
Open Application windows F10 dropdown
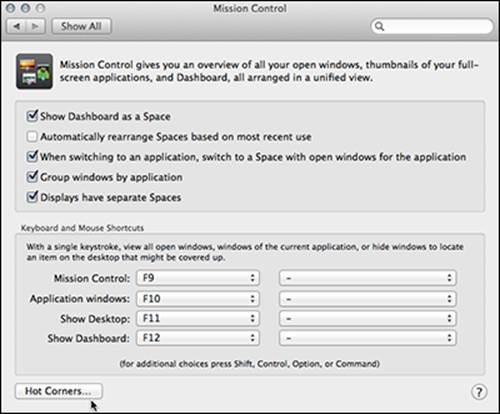(198, 298)
